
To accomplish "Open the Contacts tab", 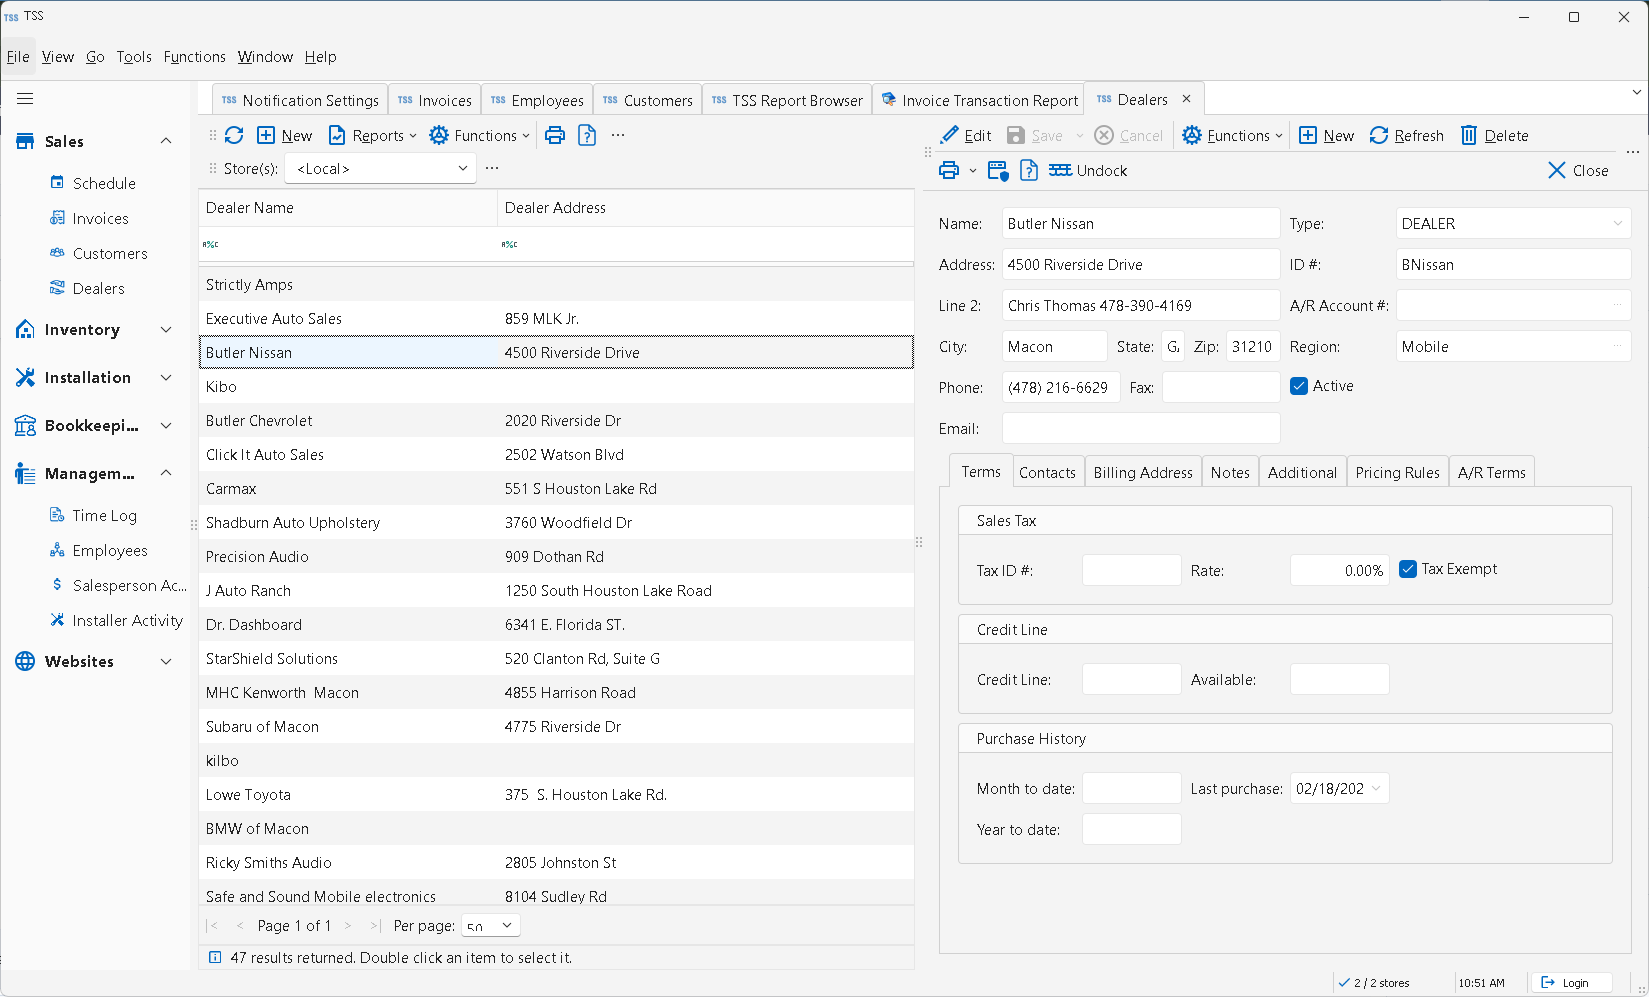I will coord(1047,473).
